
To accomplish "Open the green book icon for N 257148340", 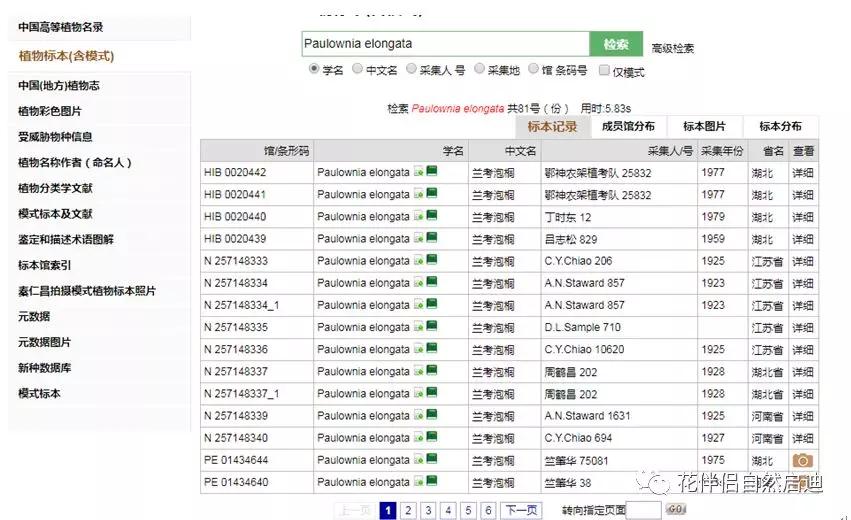I will 431,436.
